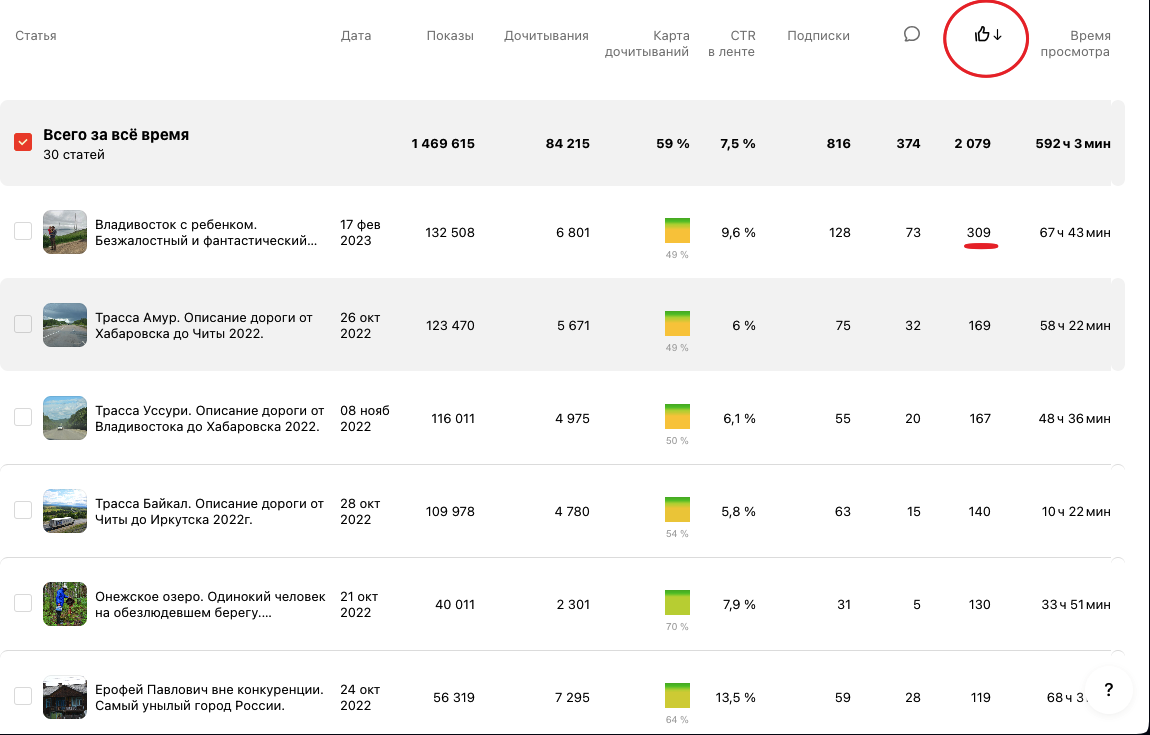Select the Ерофей Павлович article checkbox

[x=23, y=696]
